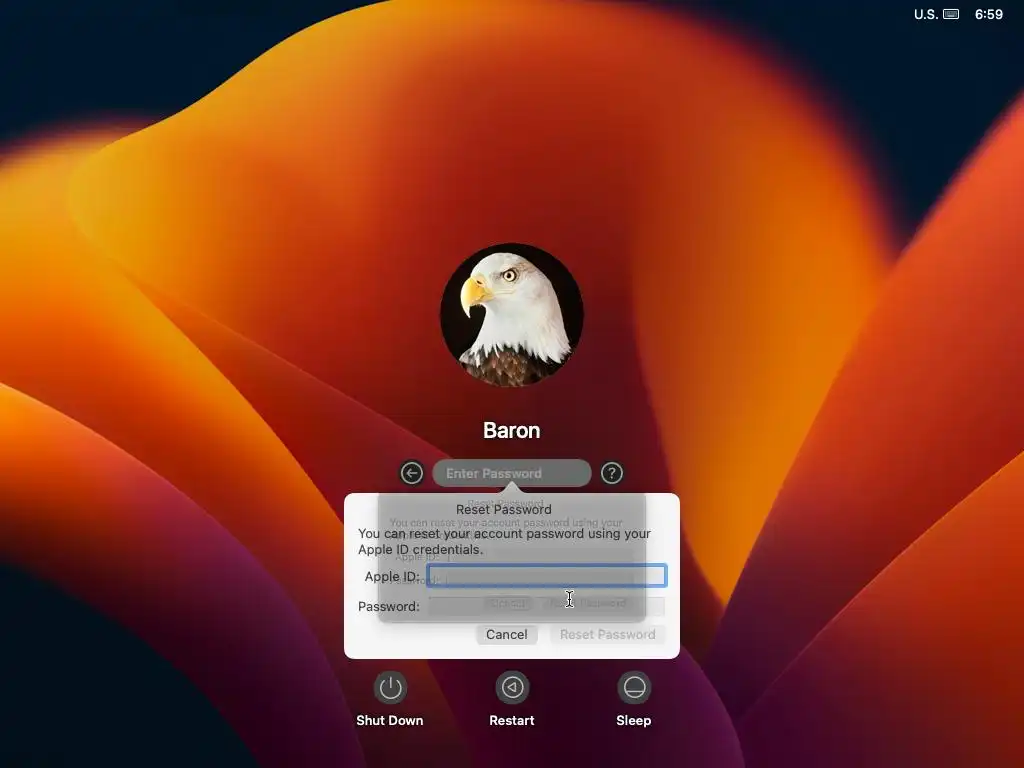Click the question mark help icon
1024x768 pixels.
tap(612, 473)
